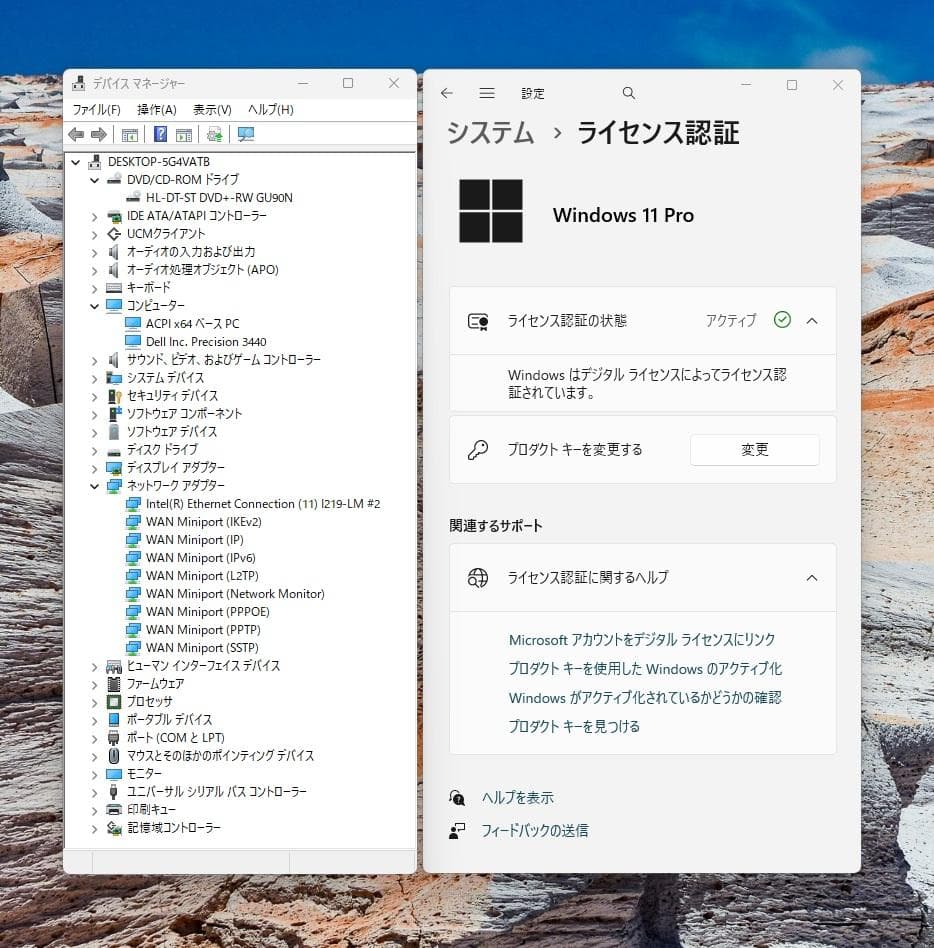934x948 pixels.
Task: Click the forward arrow in Device Manager toolbar
Action: click(x=99, y=134)
